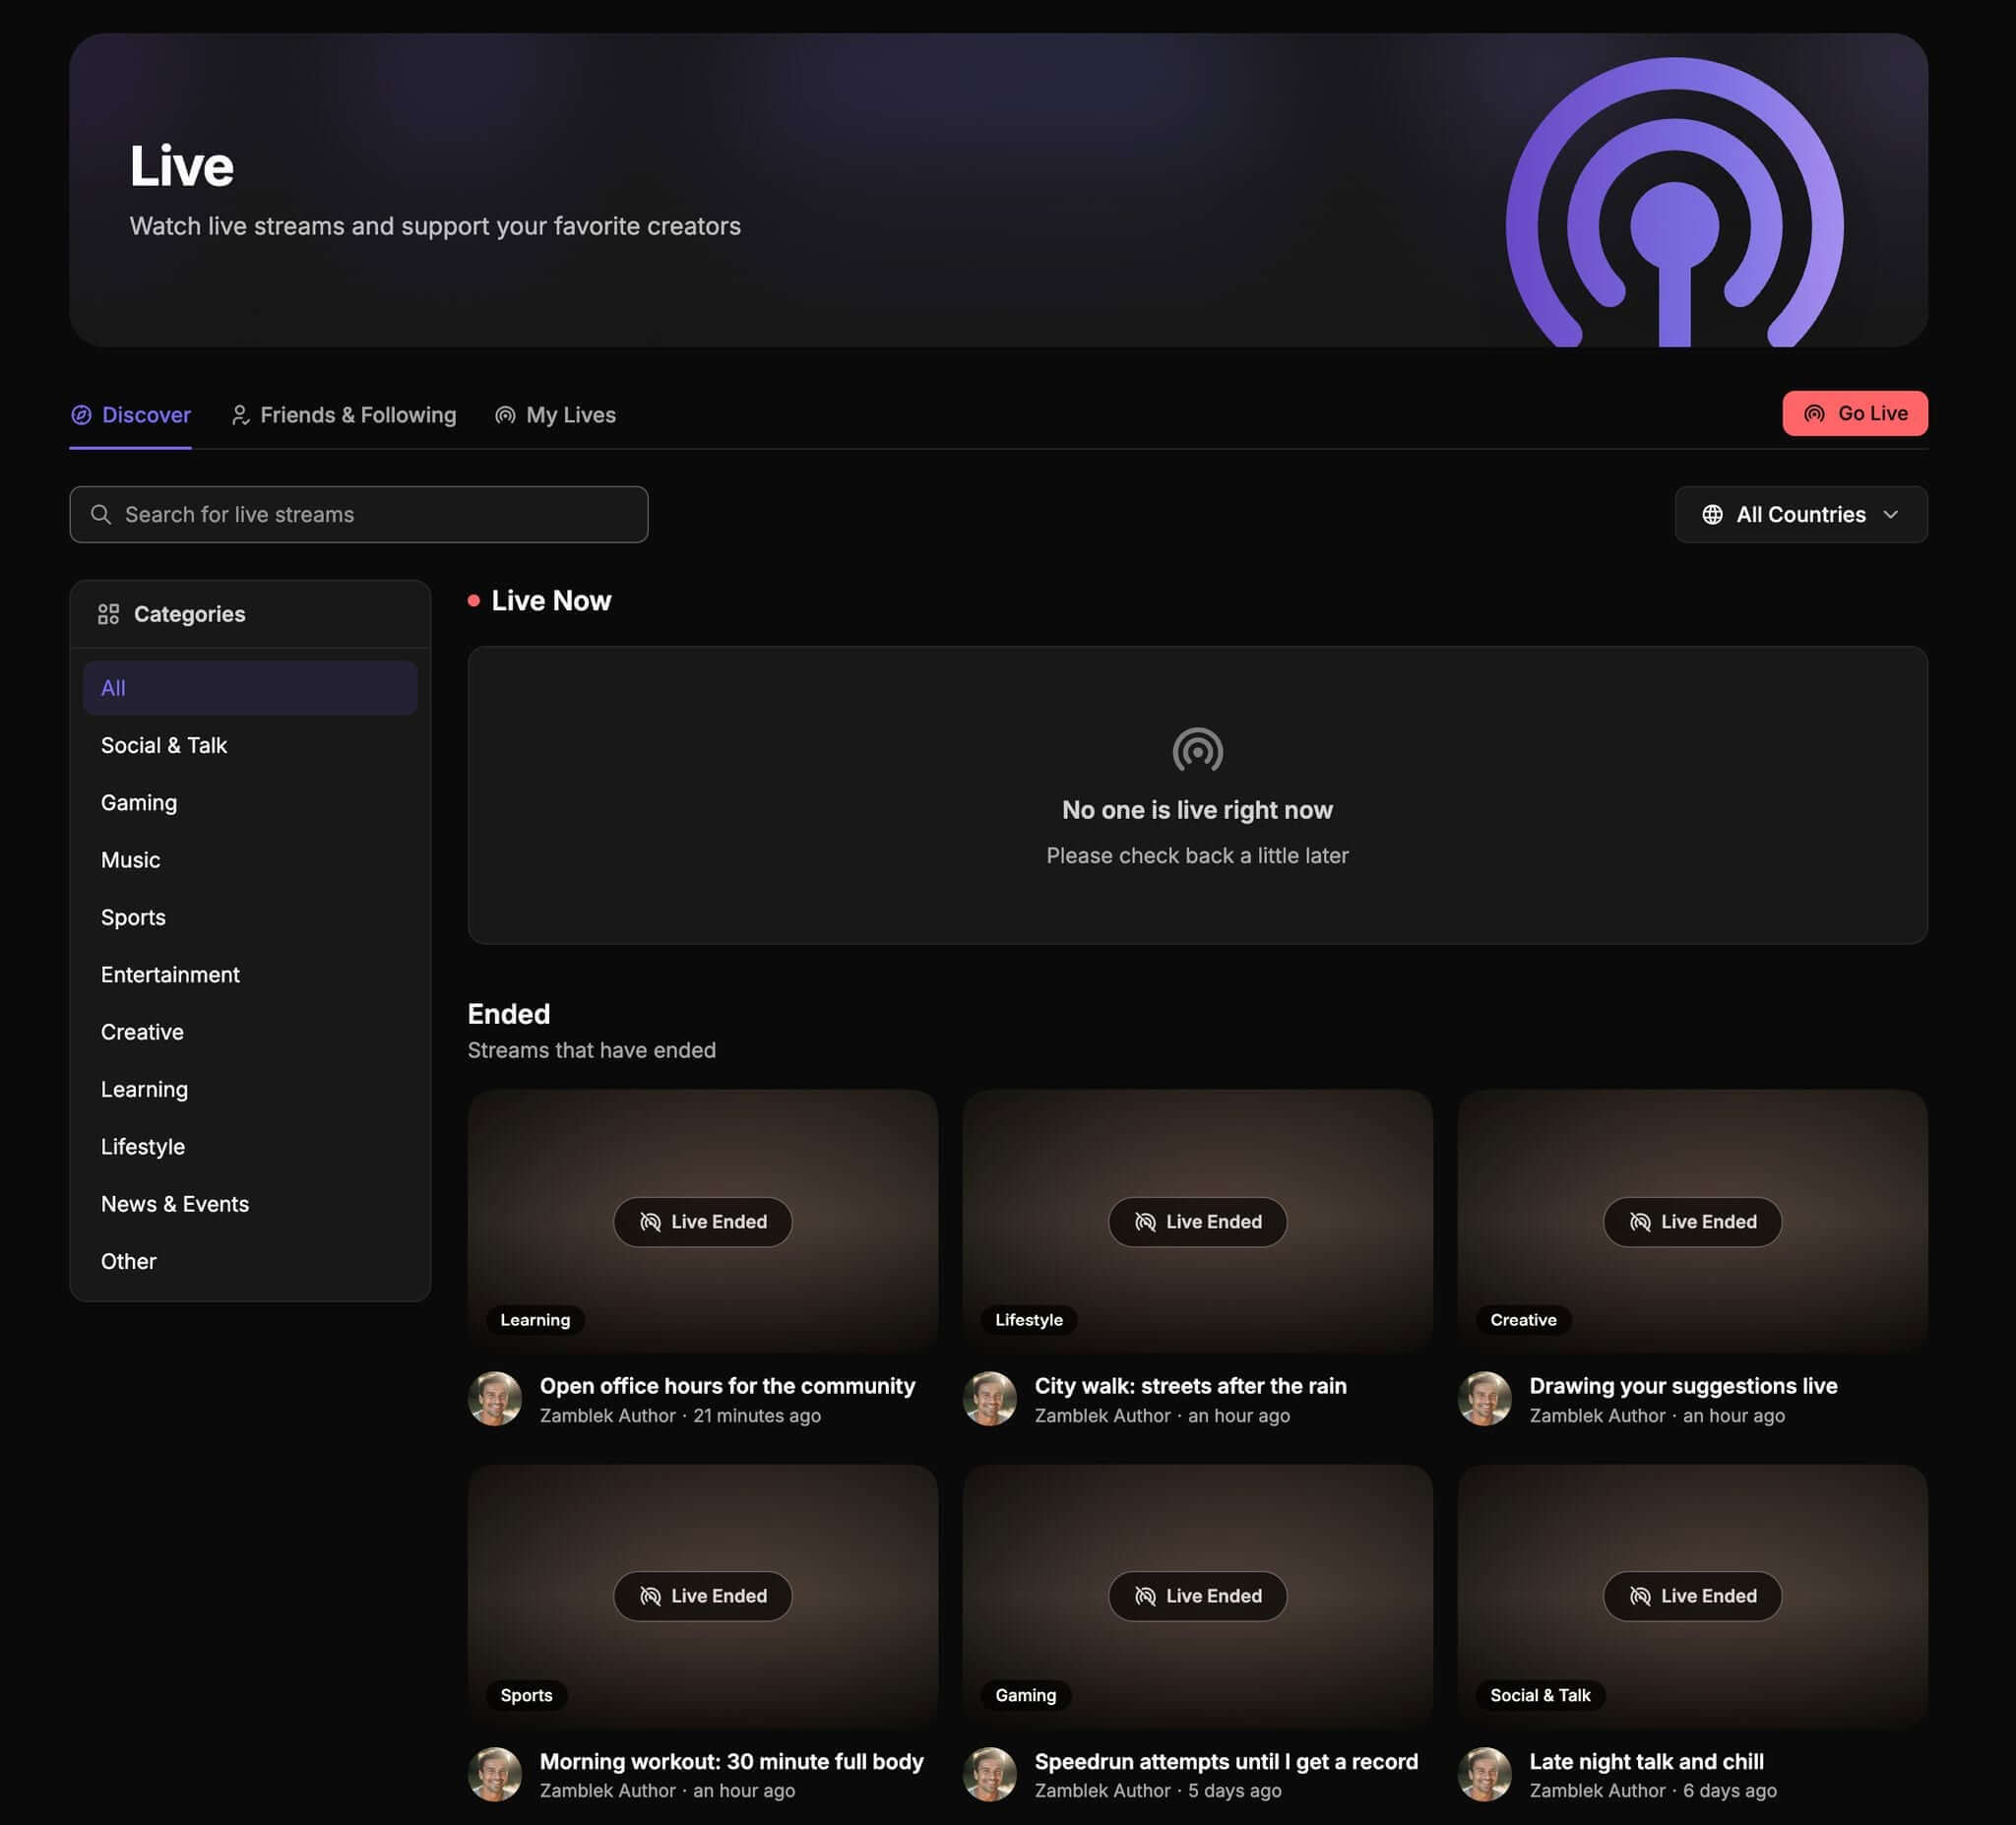
Task: Open "Speedrun attempts until I get a record" title
Action: pyautogui.click(x=1226, y=1762)
